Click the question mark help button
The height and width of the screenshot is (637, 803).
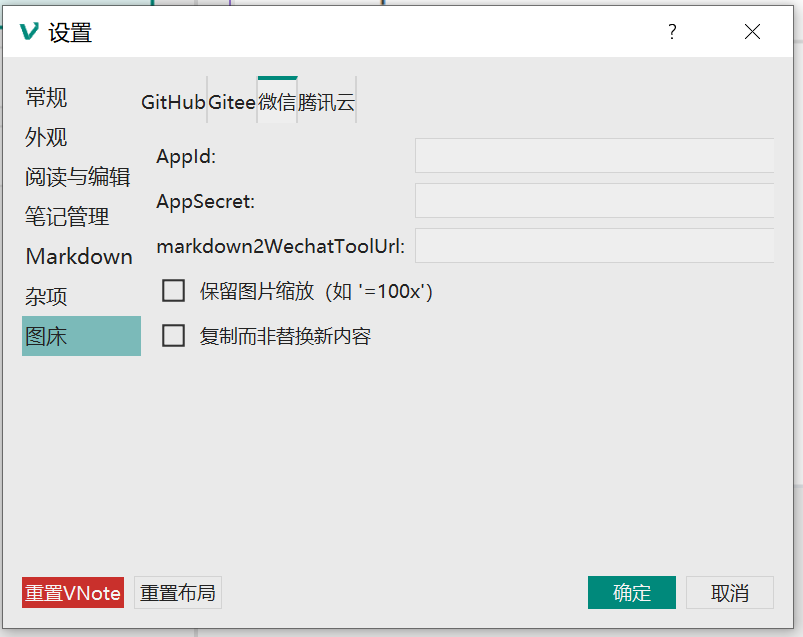point(672,32)
